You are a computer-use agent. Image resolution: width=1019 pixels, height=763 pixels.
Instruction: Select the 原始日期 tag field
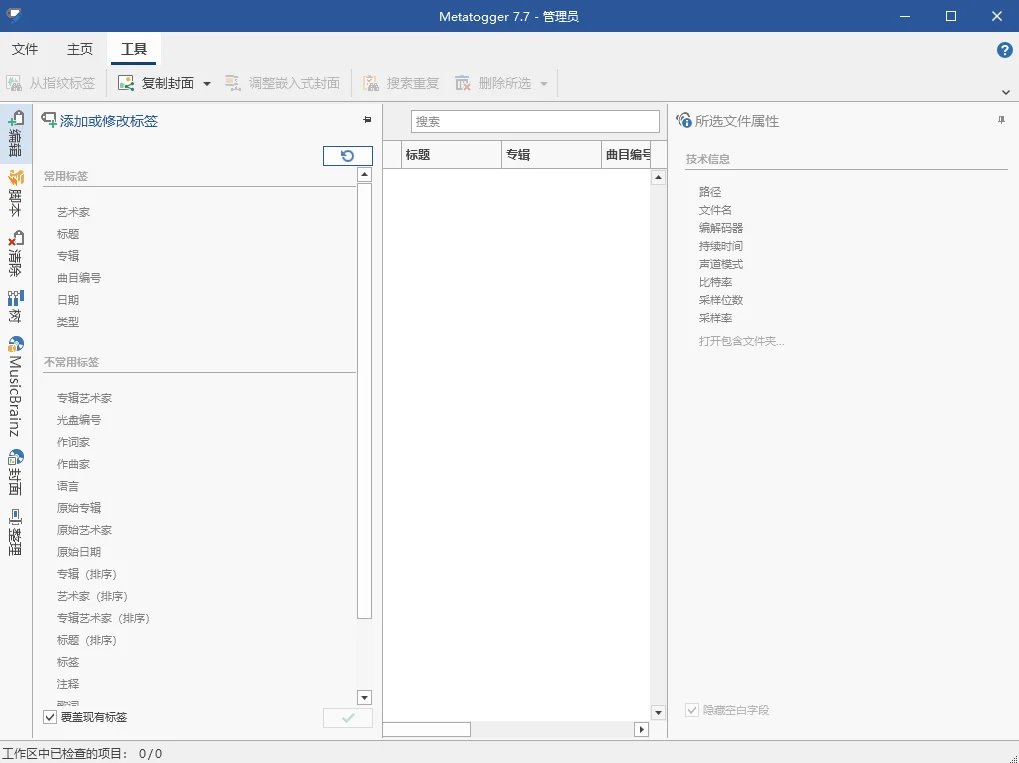pyautogui.click(x=79, y=552)
